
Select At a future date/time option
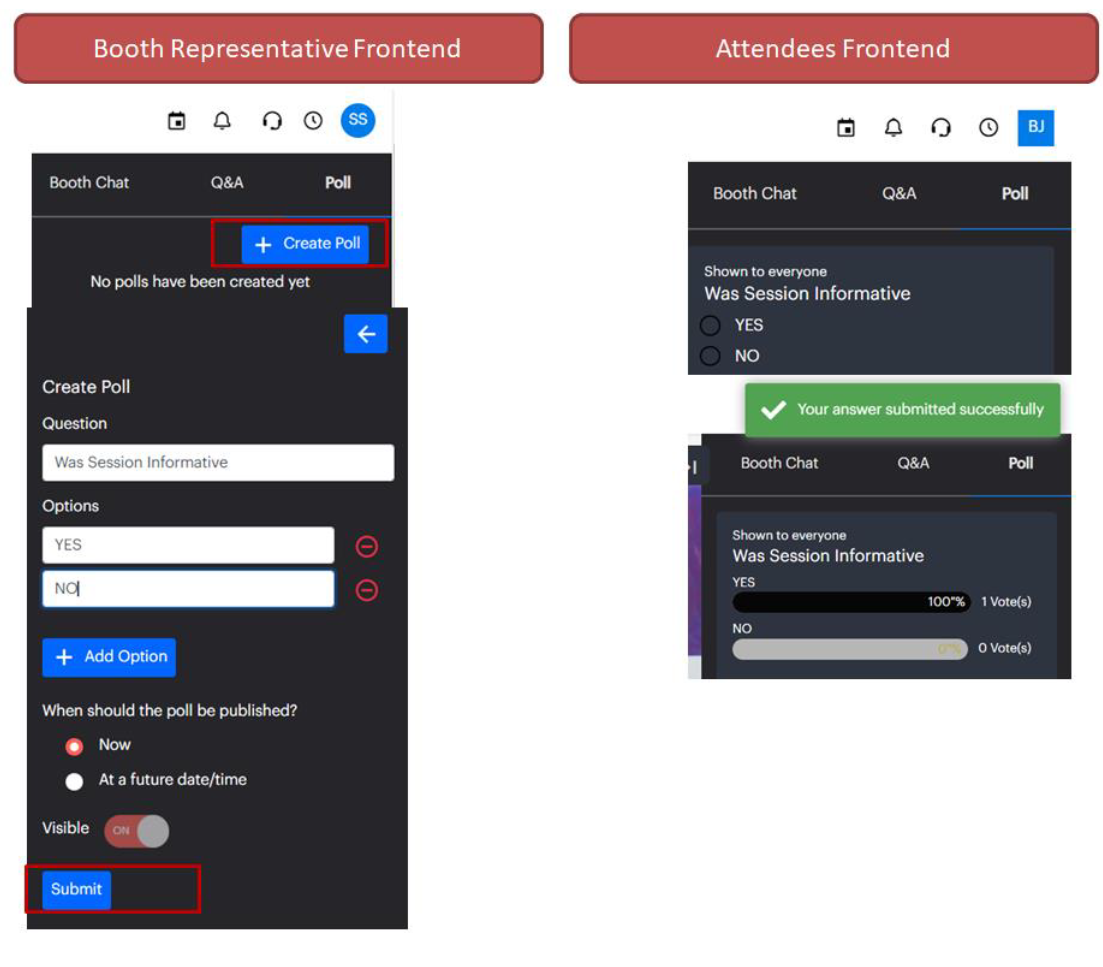74,781
